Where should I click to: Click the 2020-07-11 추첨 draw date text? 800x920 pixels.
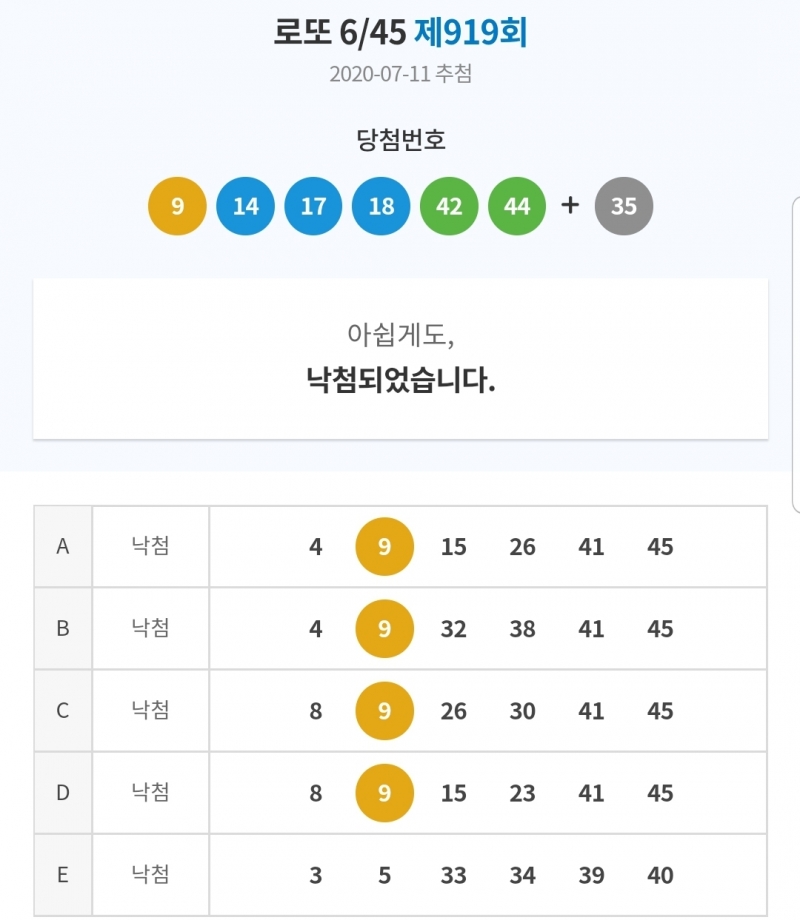click(x=400, y=74)
